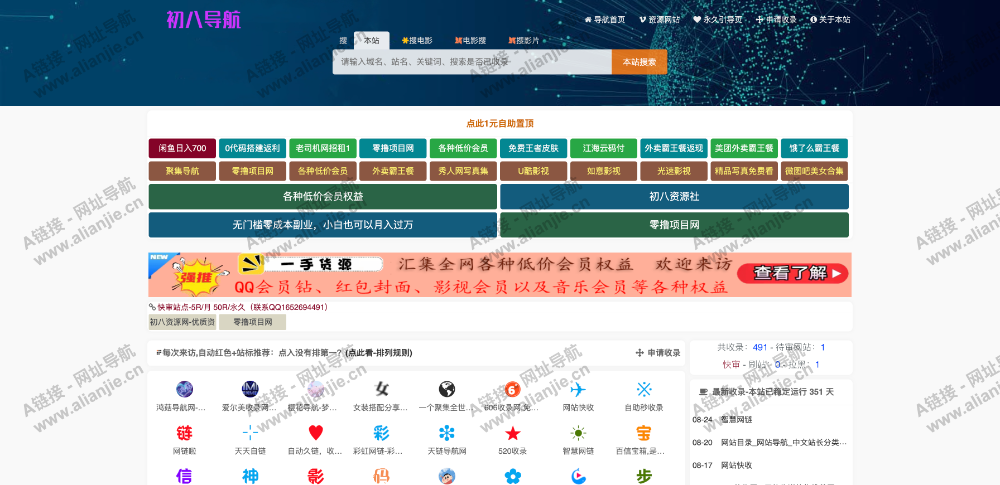
Task: Click the blue 彩 icon for 彩虹网链
Action: click(381, 433)
